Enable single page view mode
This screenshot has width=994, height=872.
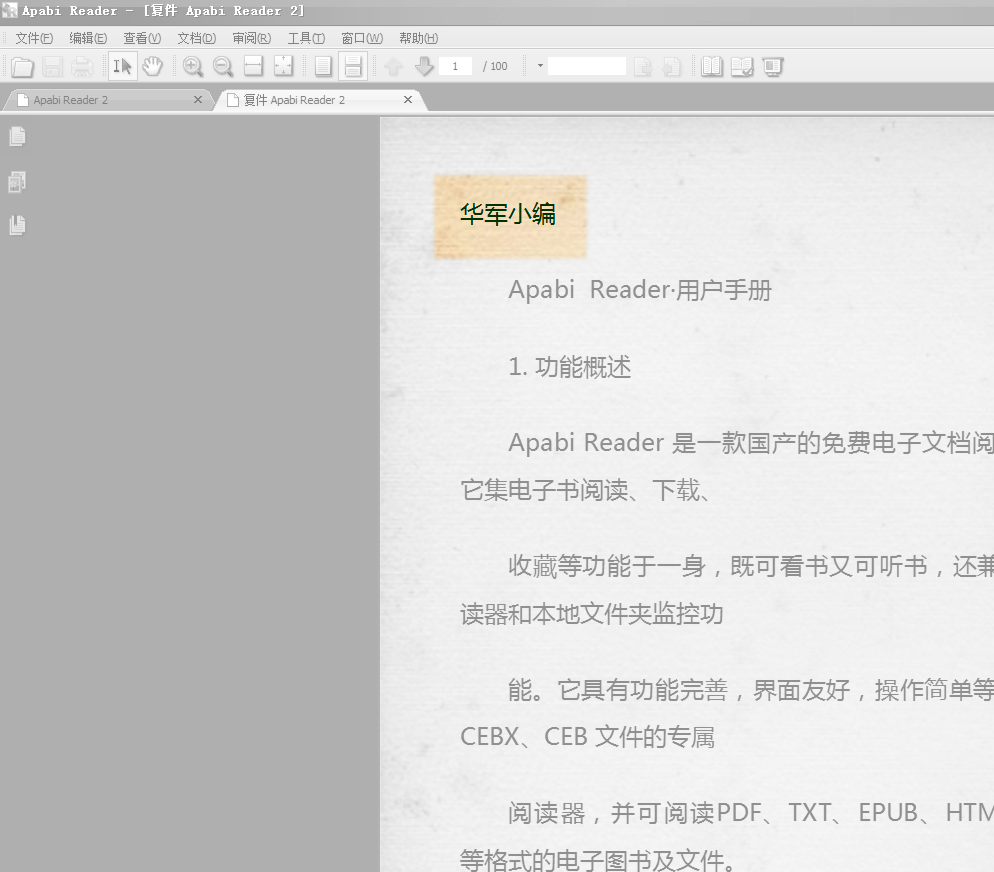[x=322, y=66]
